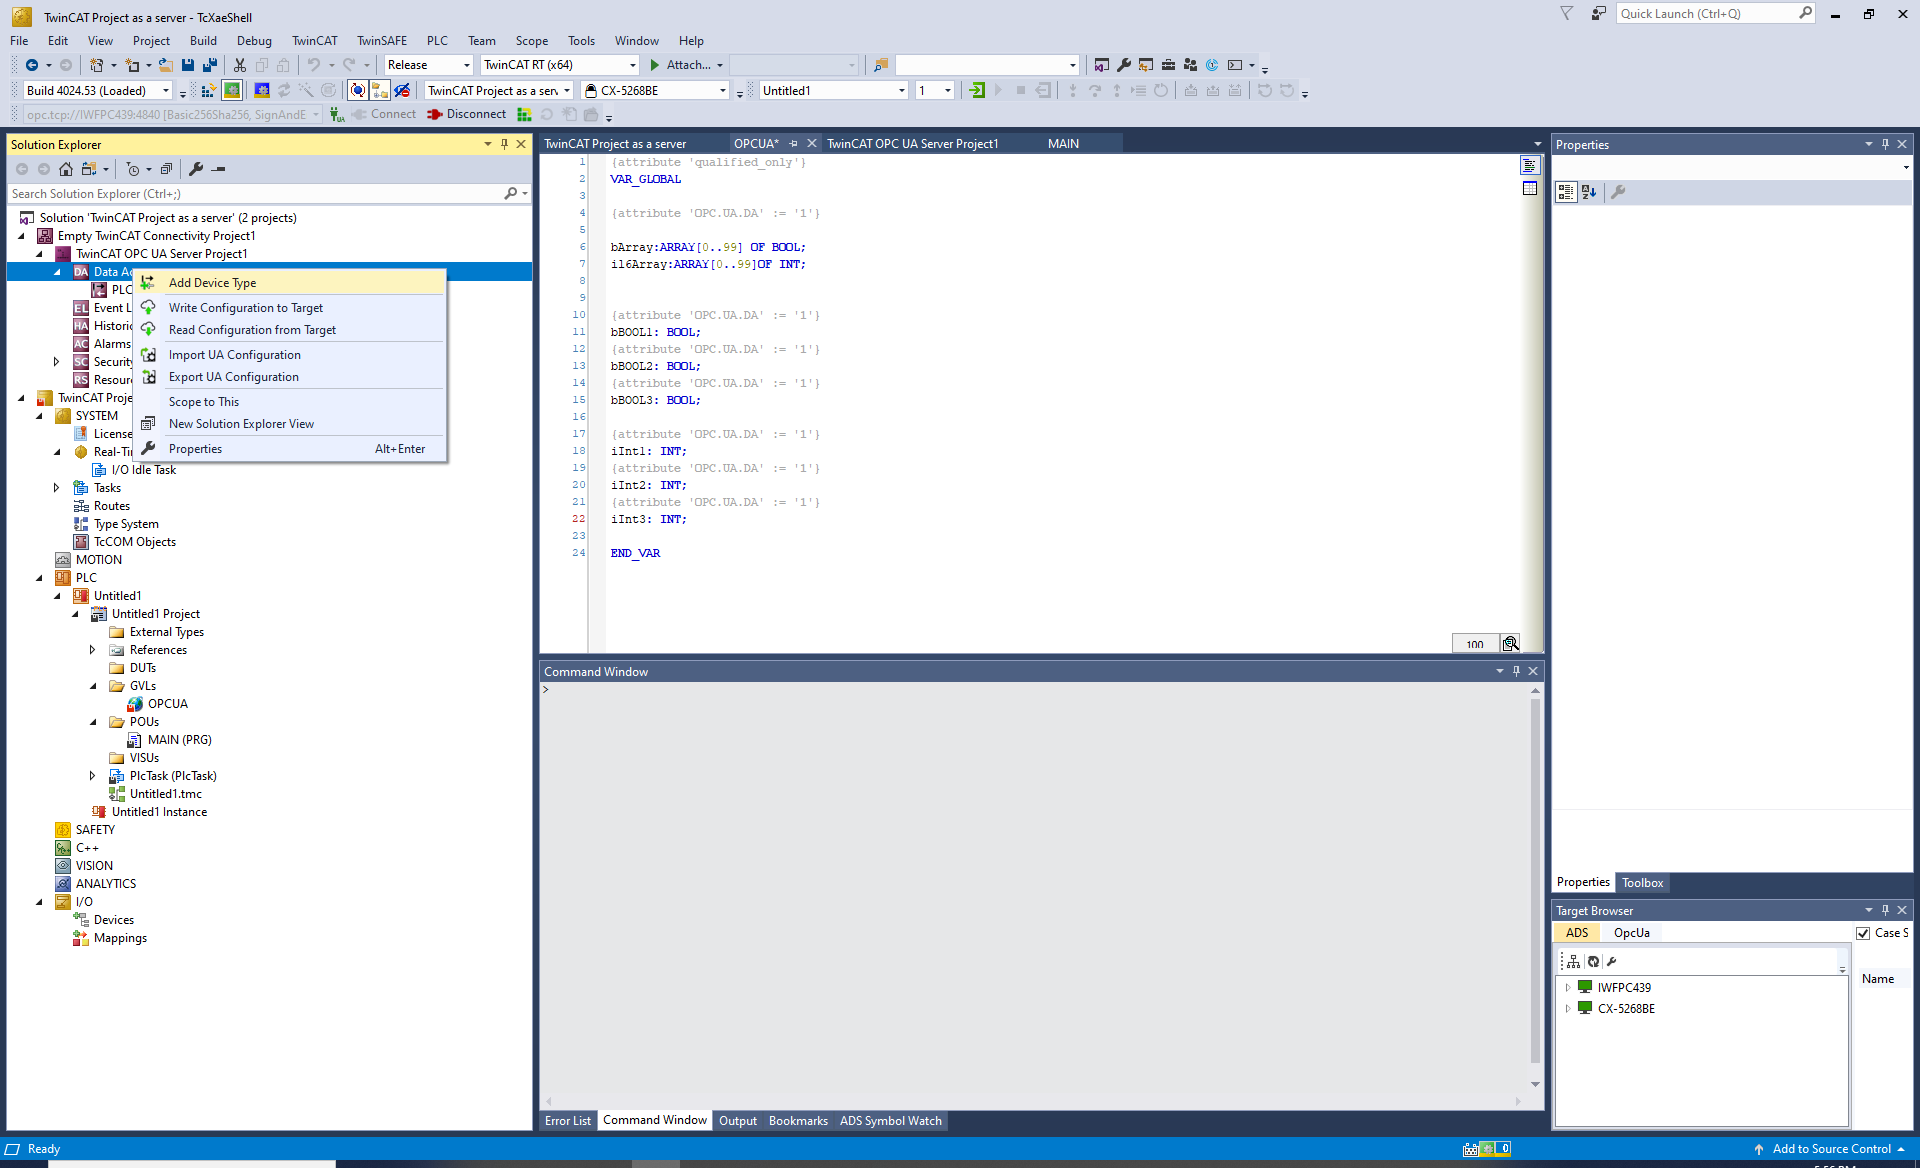
Task: Click the PLC Login icon
Action: [x=977, y=91]
